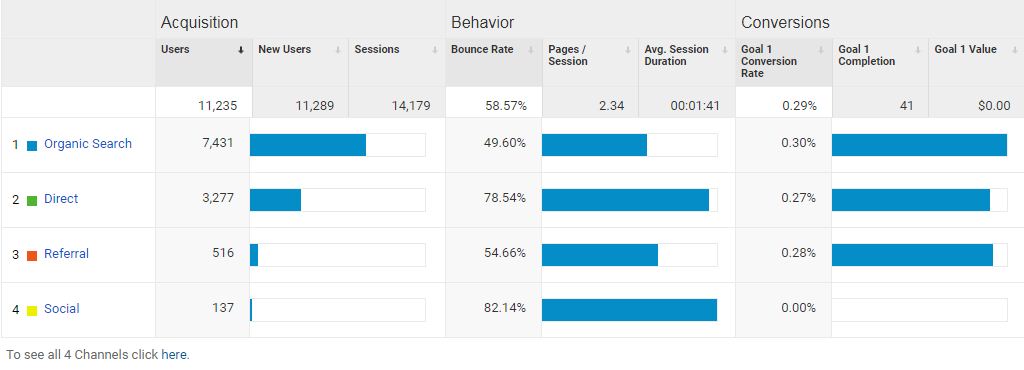This screenshot has width=1024, height=370.
Task: Click the sort arrow beside Bounce Rate
Action: [x=531, y=50]
